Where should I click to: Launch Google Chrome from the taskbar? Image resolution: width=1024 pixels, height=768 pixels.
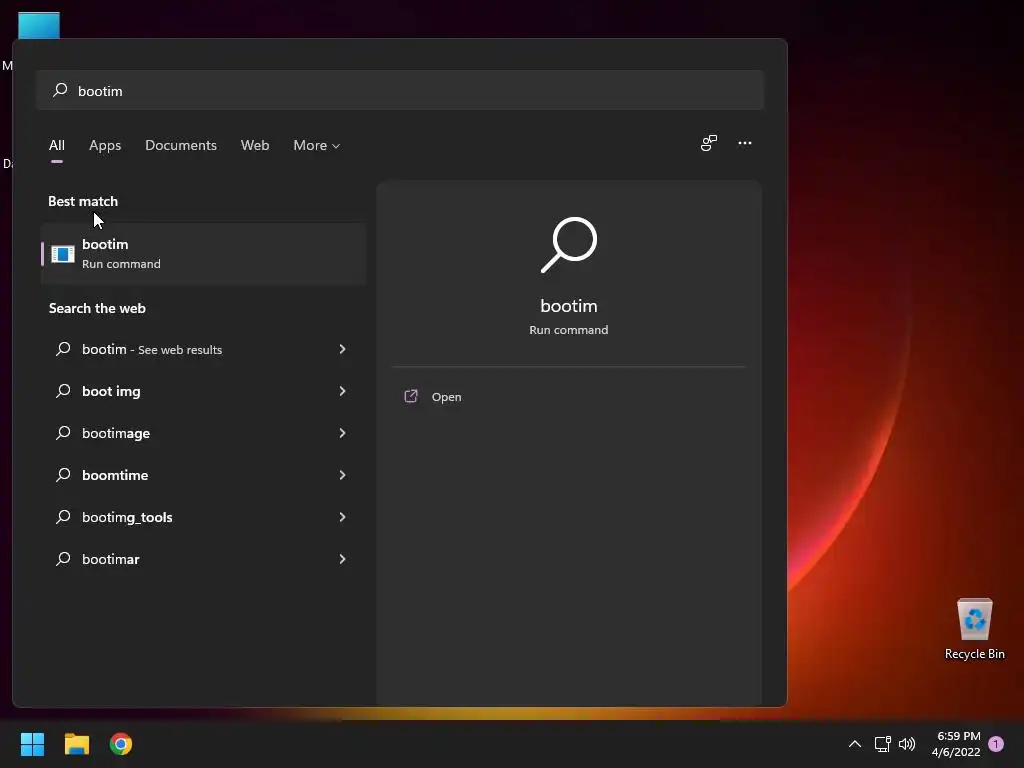(x=121, y=744)
